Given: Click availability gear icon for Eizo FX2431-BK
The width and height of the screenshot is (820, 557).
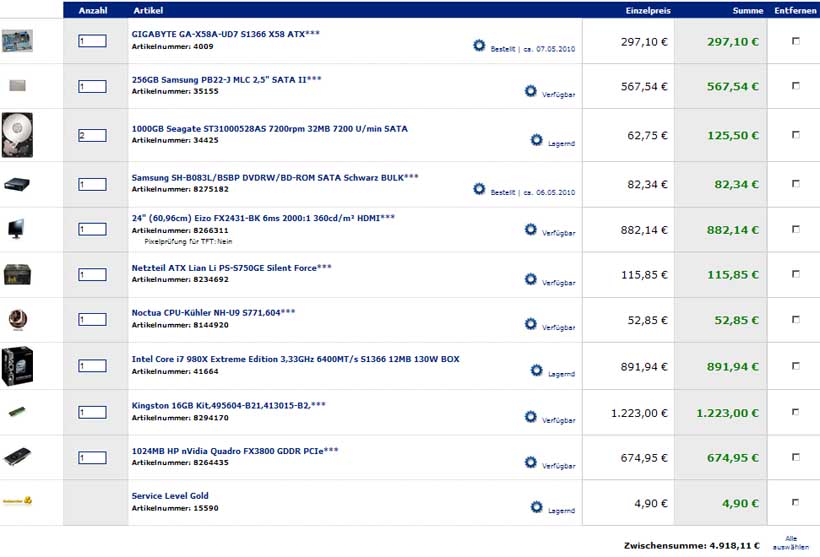Looking at the screenshot, I should (x=530, y=230).
